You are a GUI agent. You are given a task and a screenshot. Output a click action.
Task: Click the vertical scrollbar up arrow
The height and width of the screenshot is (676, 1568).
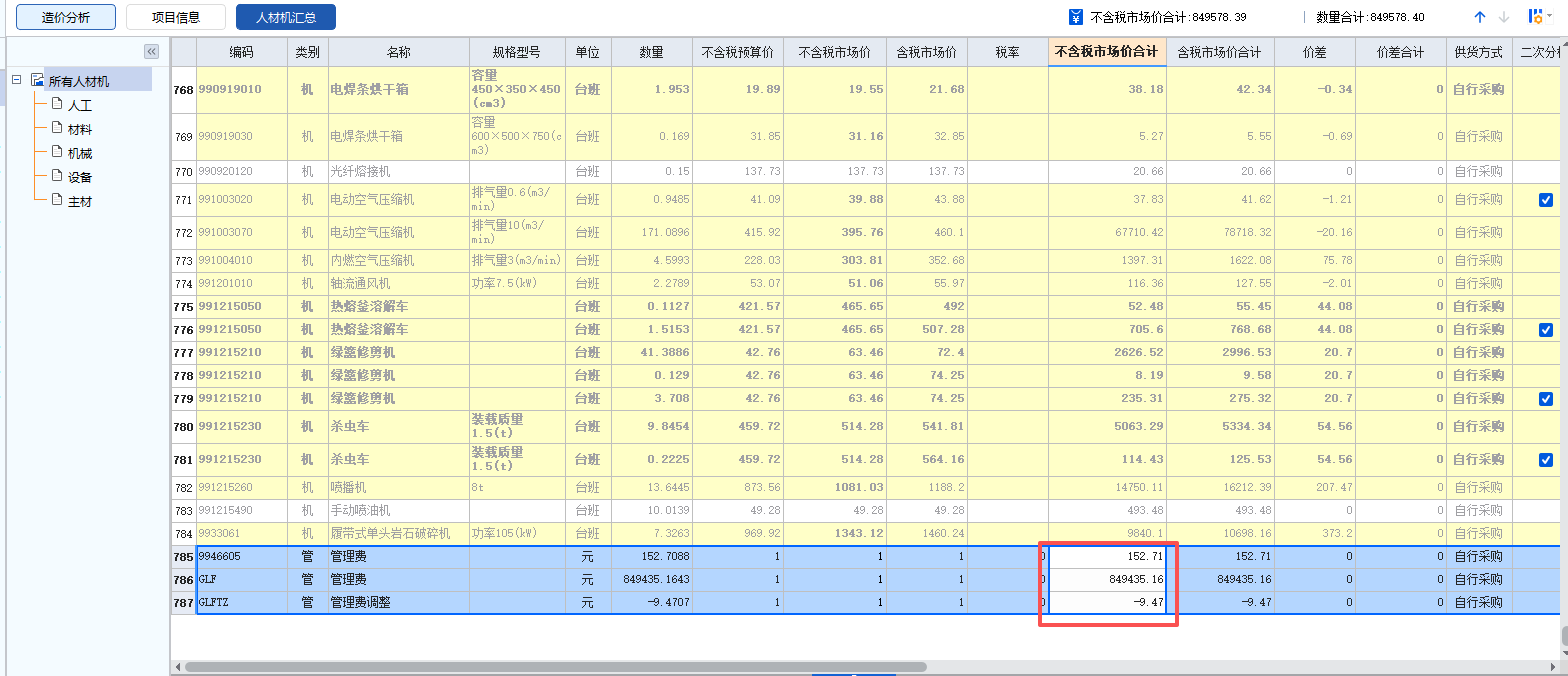point(1563,45)
